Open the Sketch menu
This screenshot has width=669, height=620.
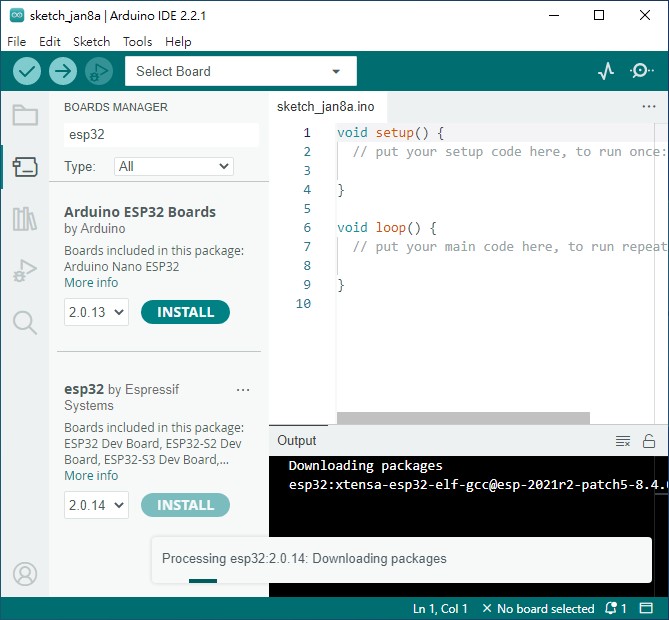92,42
